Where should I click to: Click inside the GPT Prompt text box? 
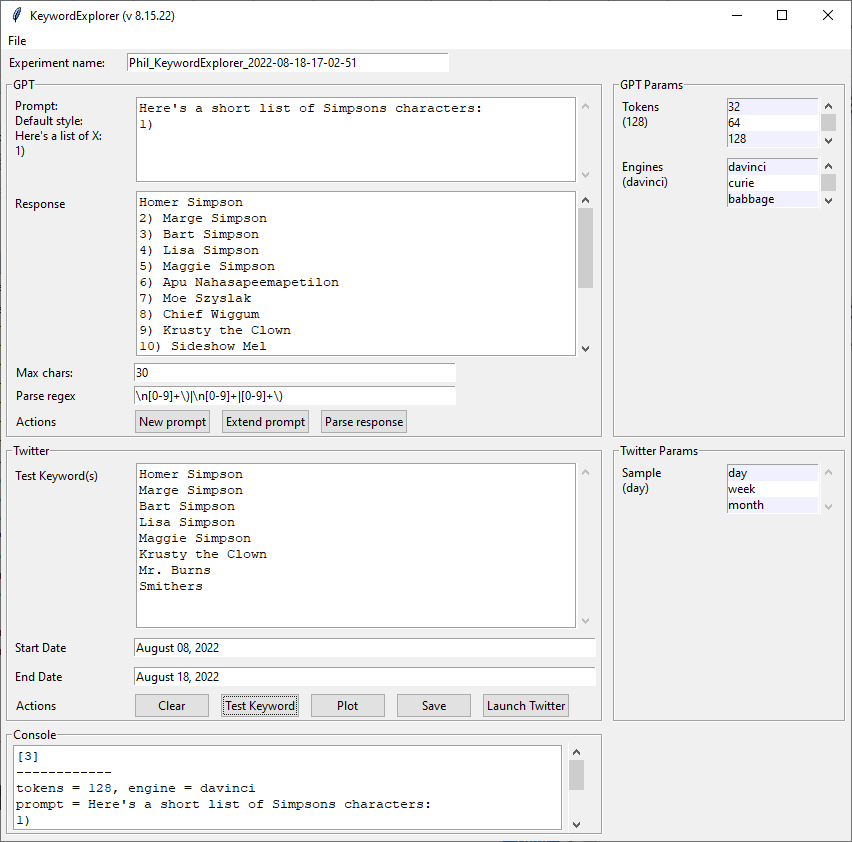[356, 140]
